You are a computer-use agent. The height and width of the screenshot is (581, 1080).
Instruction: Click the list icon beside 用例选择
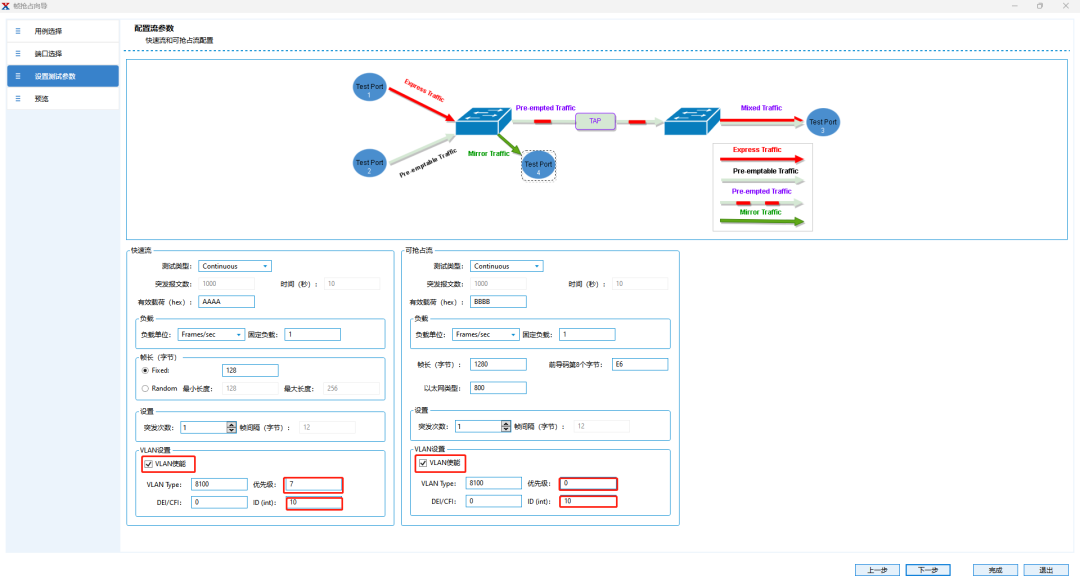click(18, 31)
